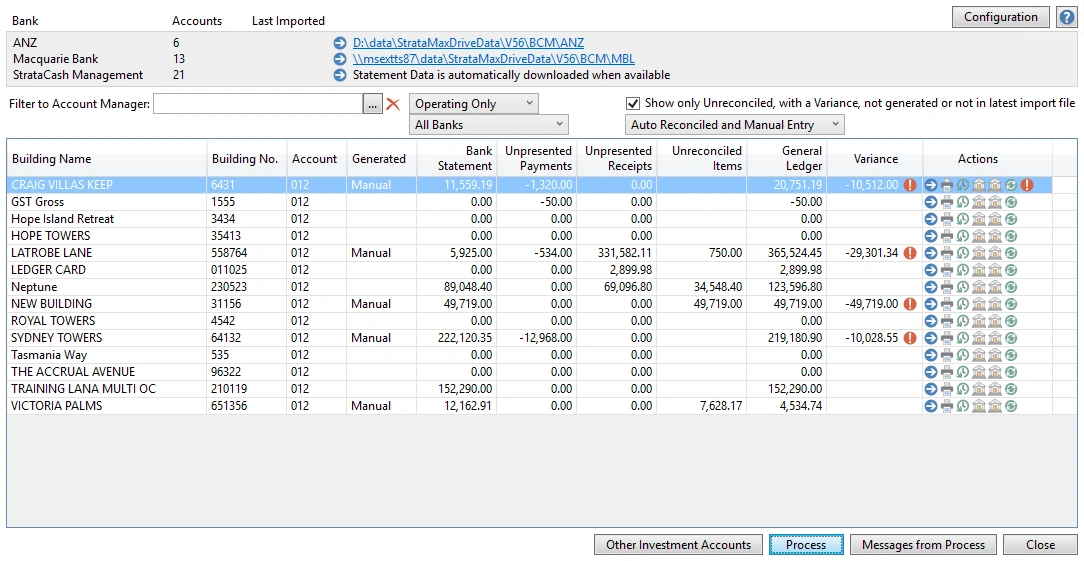
Task: Click the 34,548.40 unreconciled items value
Action: 716,287
